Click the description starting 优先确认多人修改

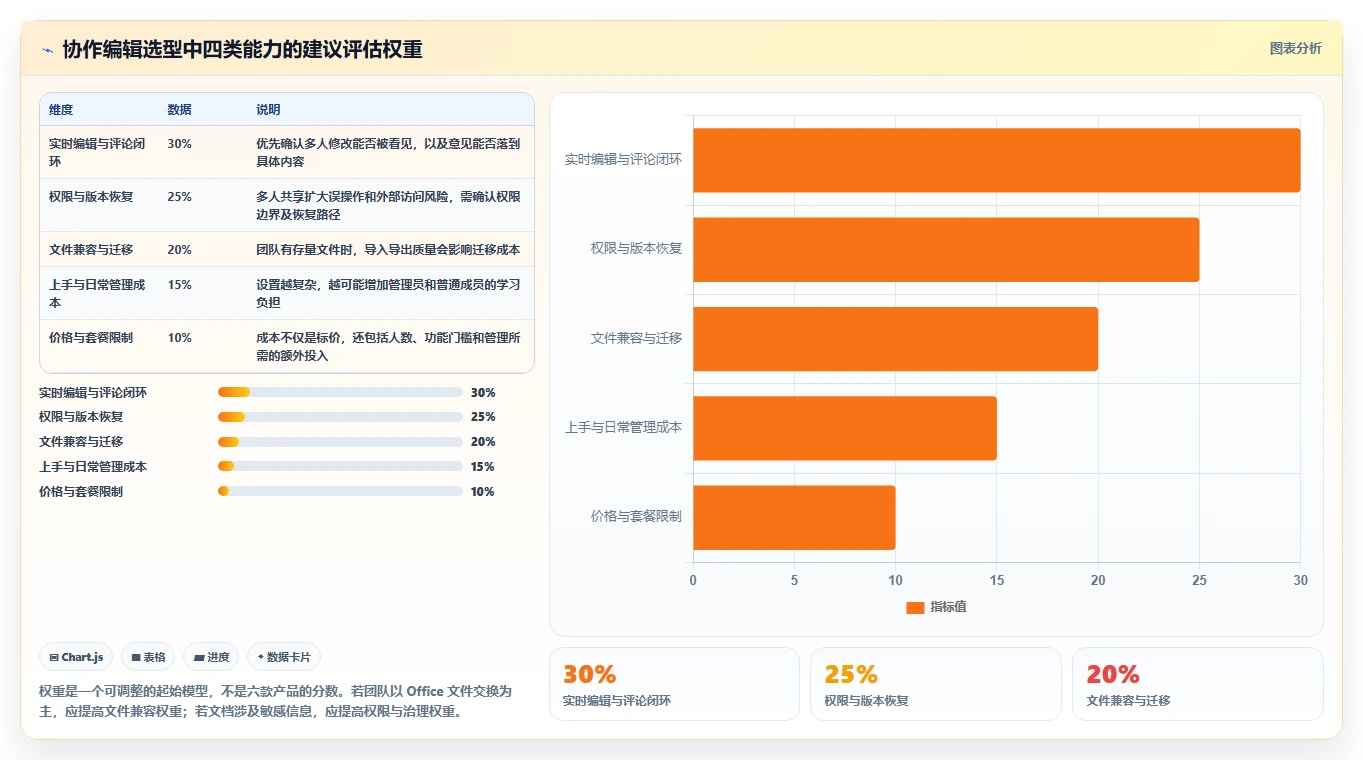(x=388, y=152)
